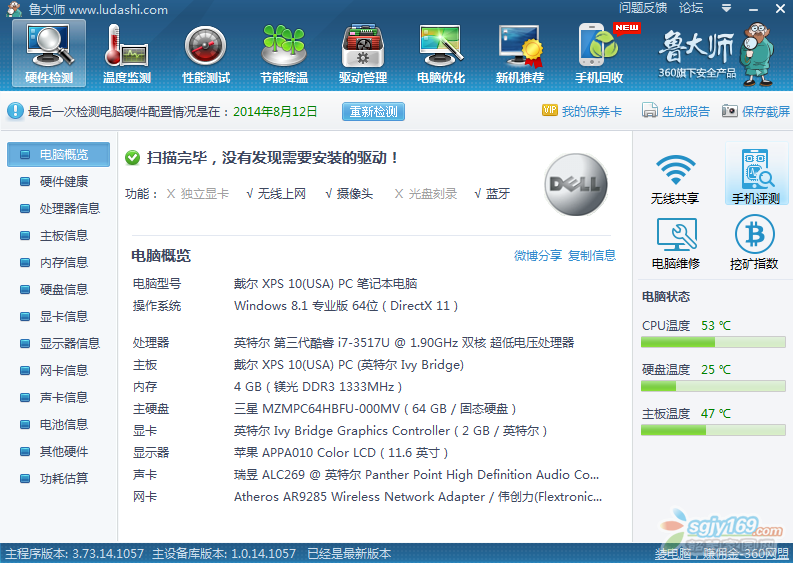Open the 电脑优化 PC optimization tool
This screenshot has width=793, height=563.
coord(441,54)
